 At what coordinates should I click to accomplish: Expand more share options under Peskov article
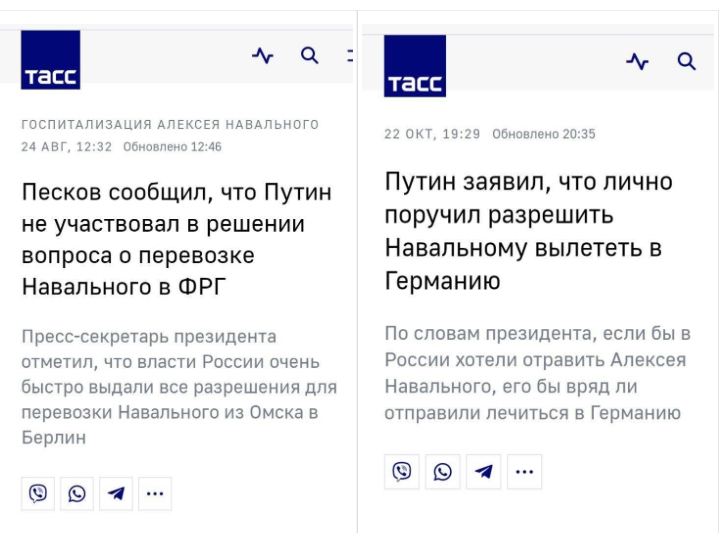click(x=154, y=493)
